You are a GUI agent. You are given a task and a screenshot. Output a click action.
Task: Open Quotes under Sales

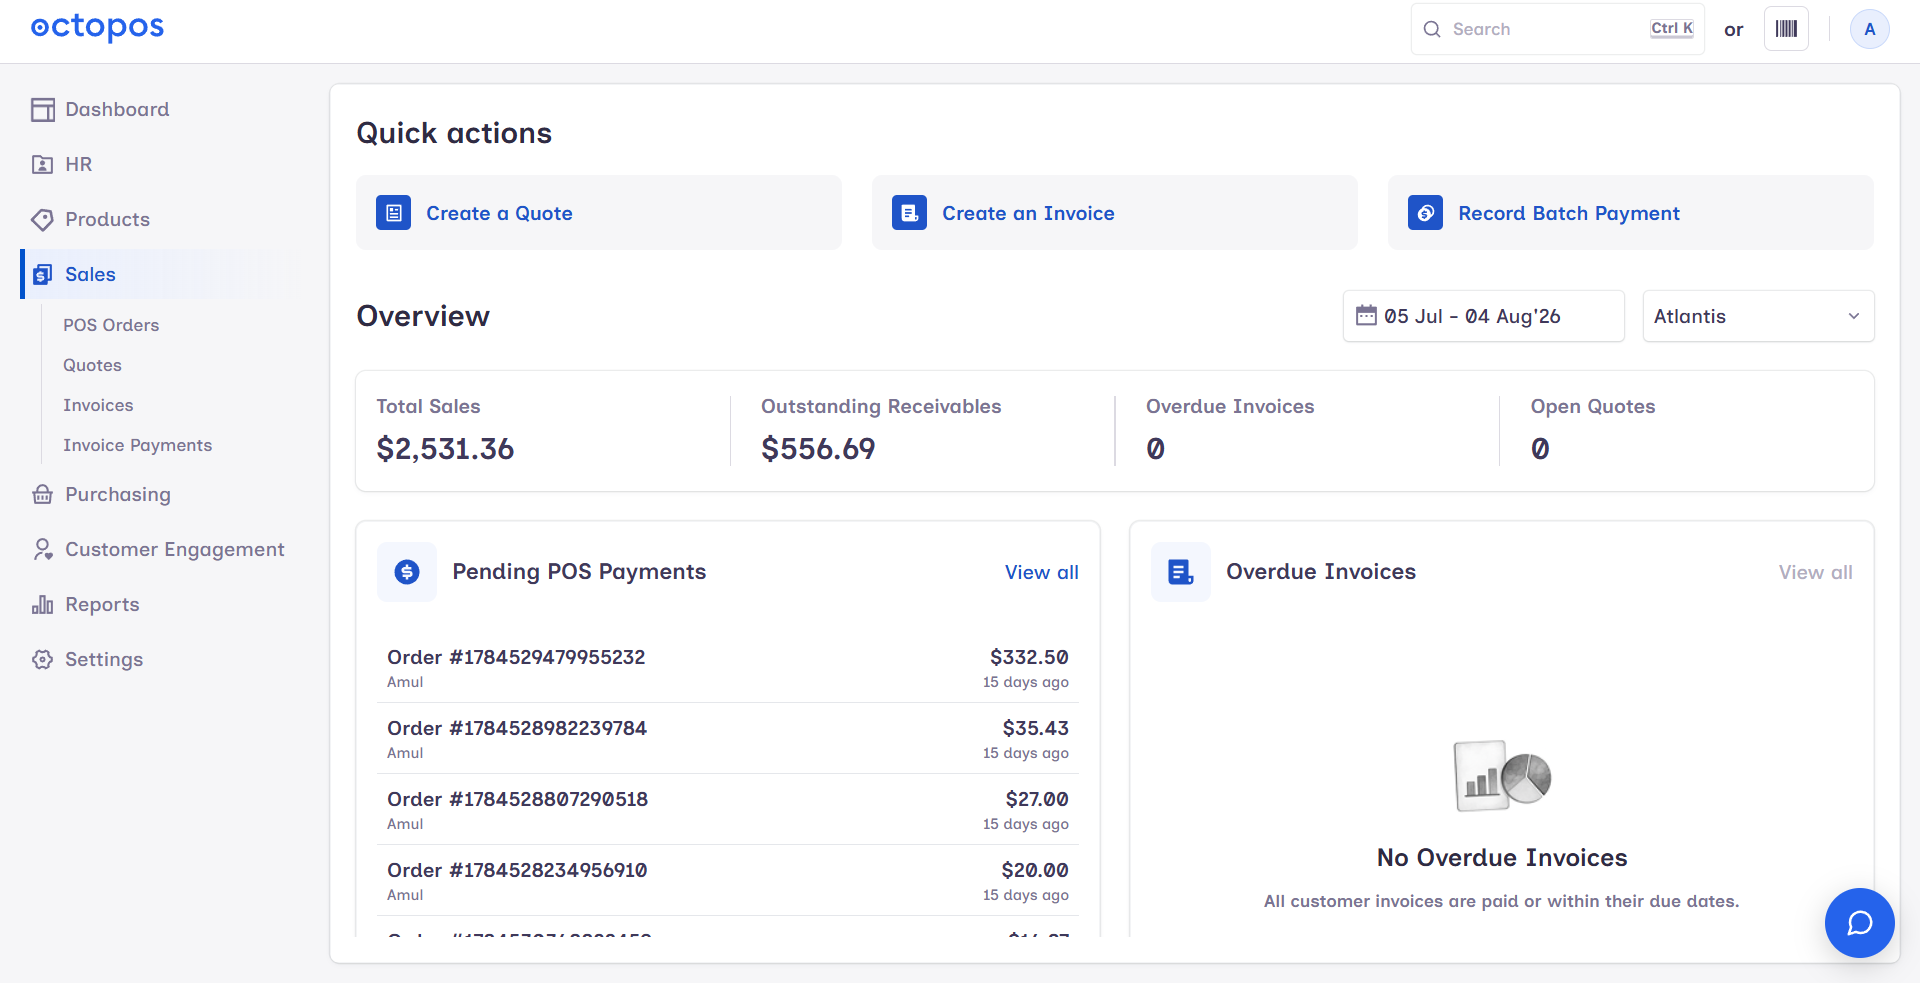point(92,365)
